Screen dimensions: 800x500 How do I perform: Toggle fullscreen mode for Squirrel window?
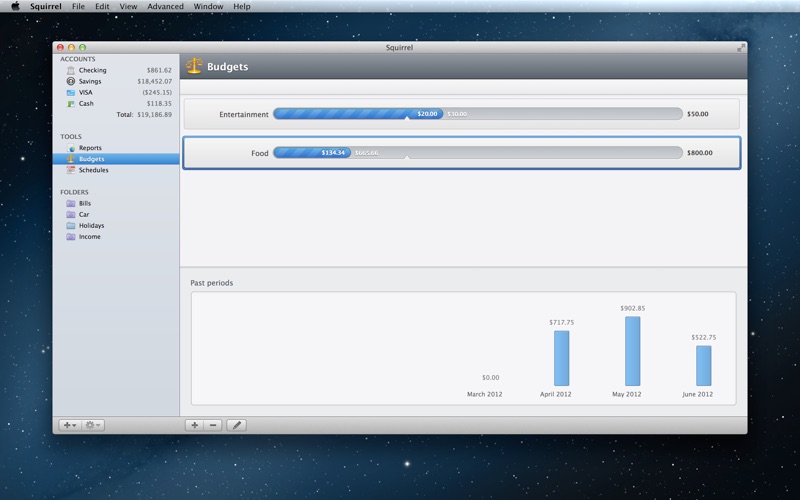click(741, 47)
